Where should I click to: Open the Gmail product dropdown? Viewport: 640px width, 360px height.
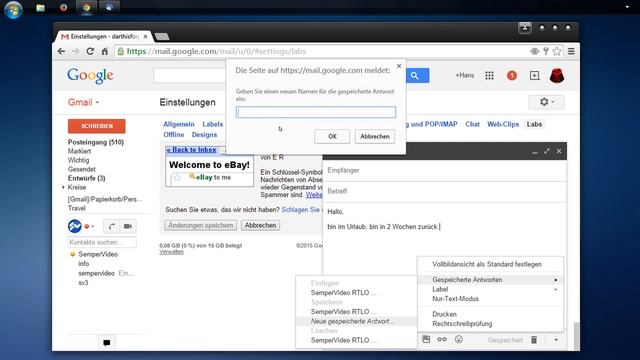(84, 102)
